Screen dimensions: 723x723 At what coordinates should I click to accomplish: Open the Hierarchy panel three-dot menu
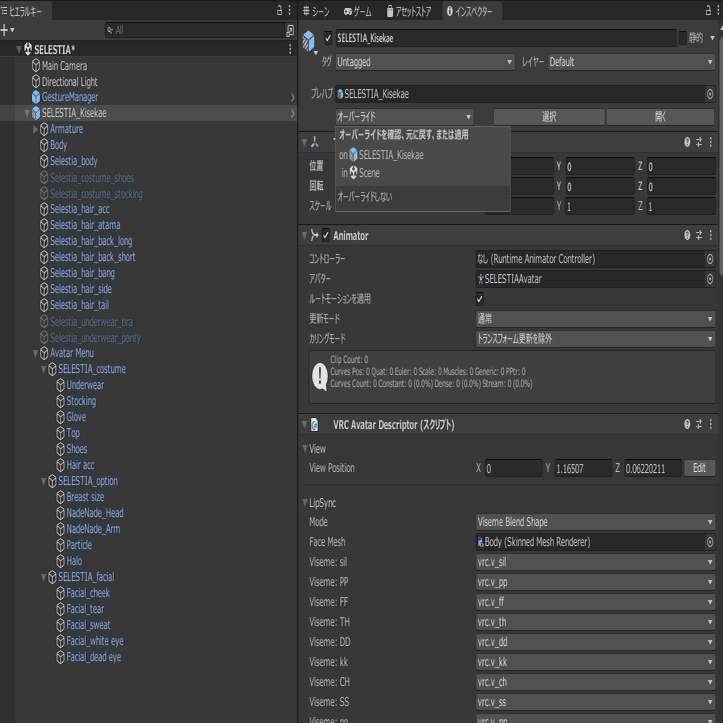290,10
